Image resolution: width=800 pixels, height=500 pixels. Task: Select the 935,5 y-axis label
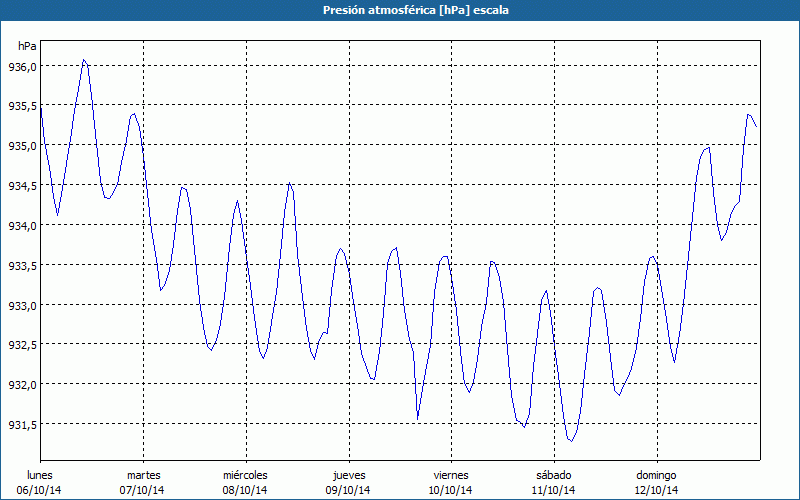click(x=22, y=106)
